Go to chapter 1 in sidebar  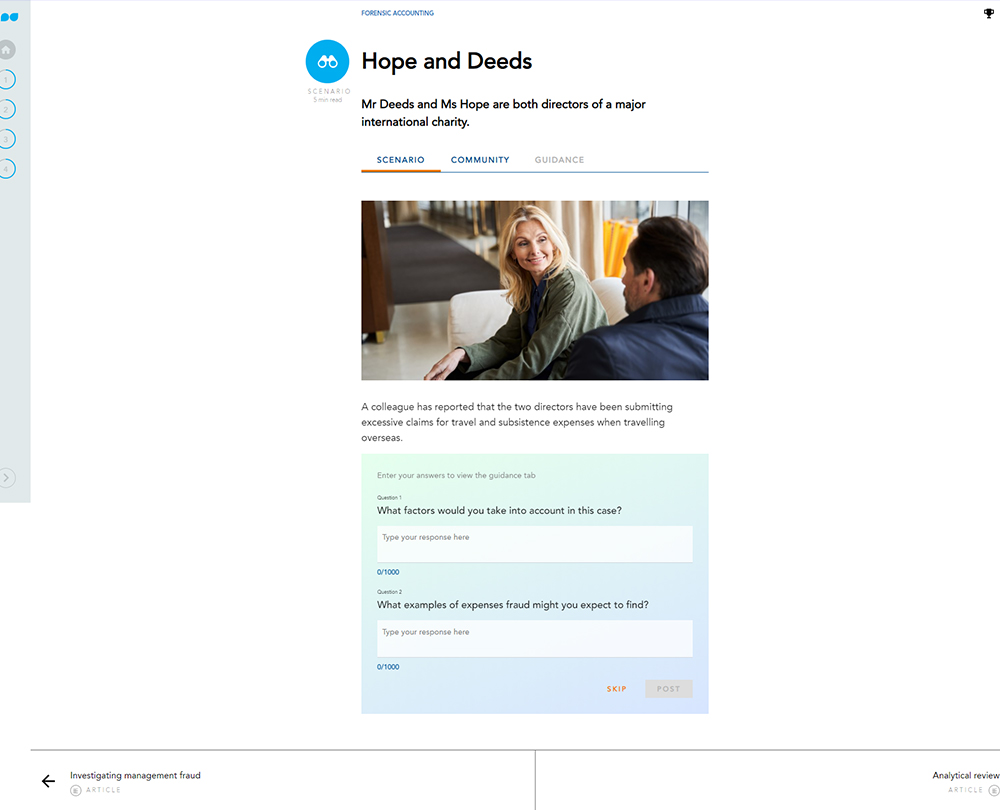point(7,79)
